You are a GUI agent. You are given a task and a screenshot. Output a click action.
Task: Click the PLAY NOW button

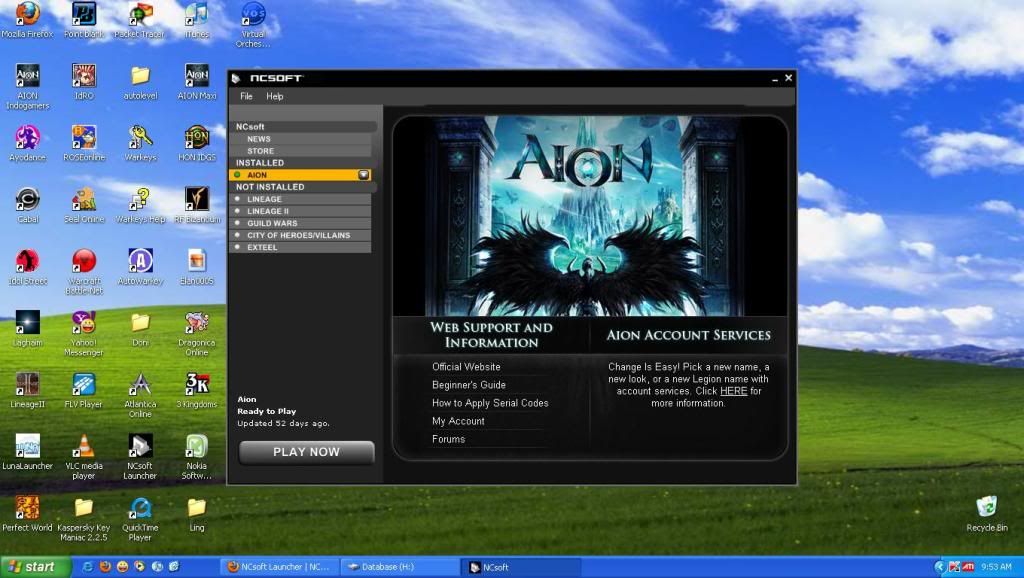(306, 452)
